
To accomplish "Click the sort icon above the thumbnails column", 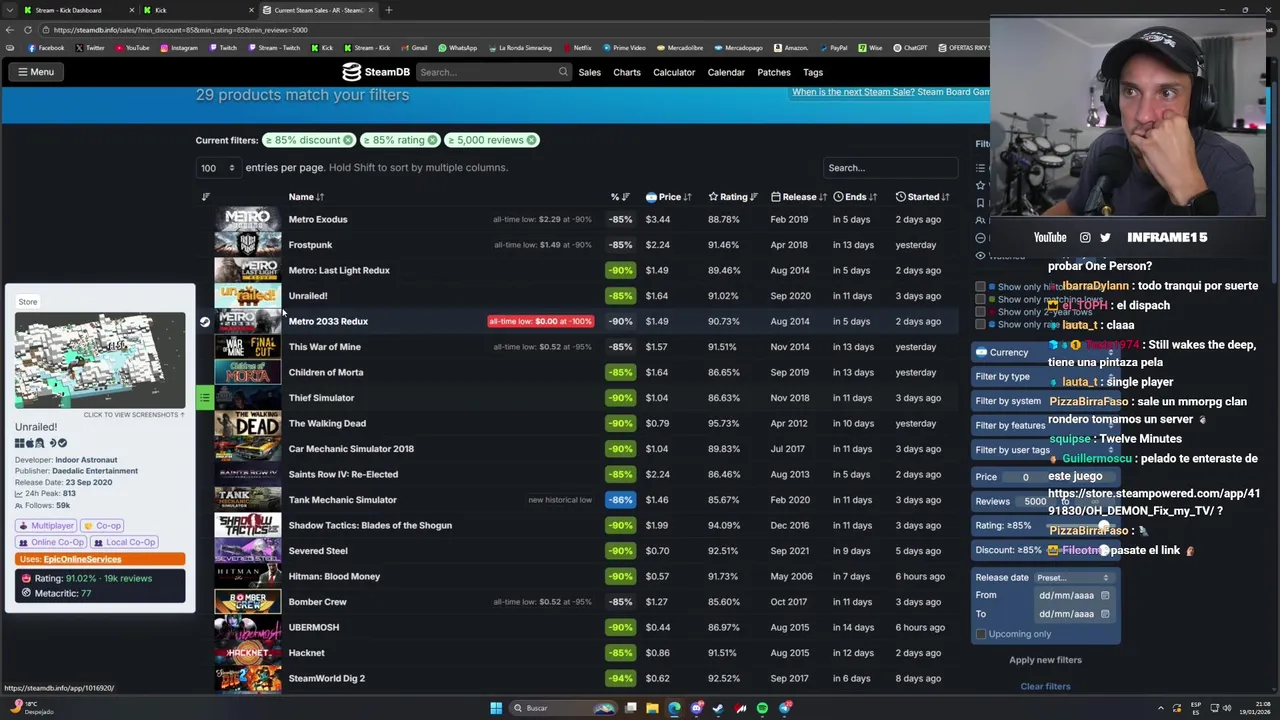I will tap(206, 197).
